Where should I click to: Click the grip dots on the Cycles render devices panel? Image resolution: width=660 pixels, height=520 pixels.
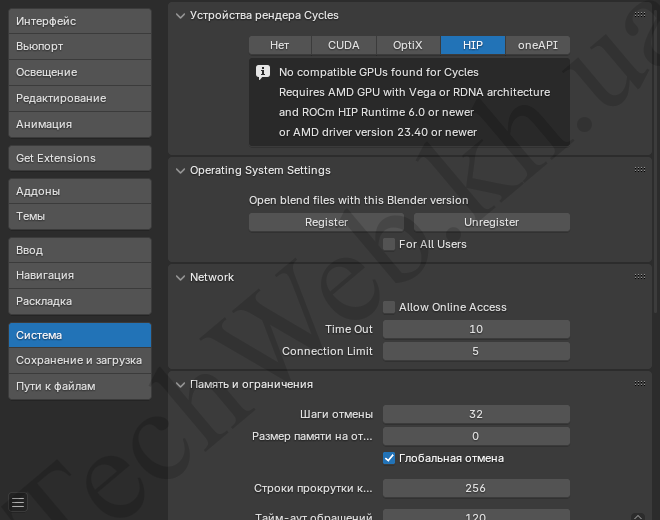[x=639, y=15]
